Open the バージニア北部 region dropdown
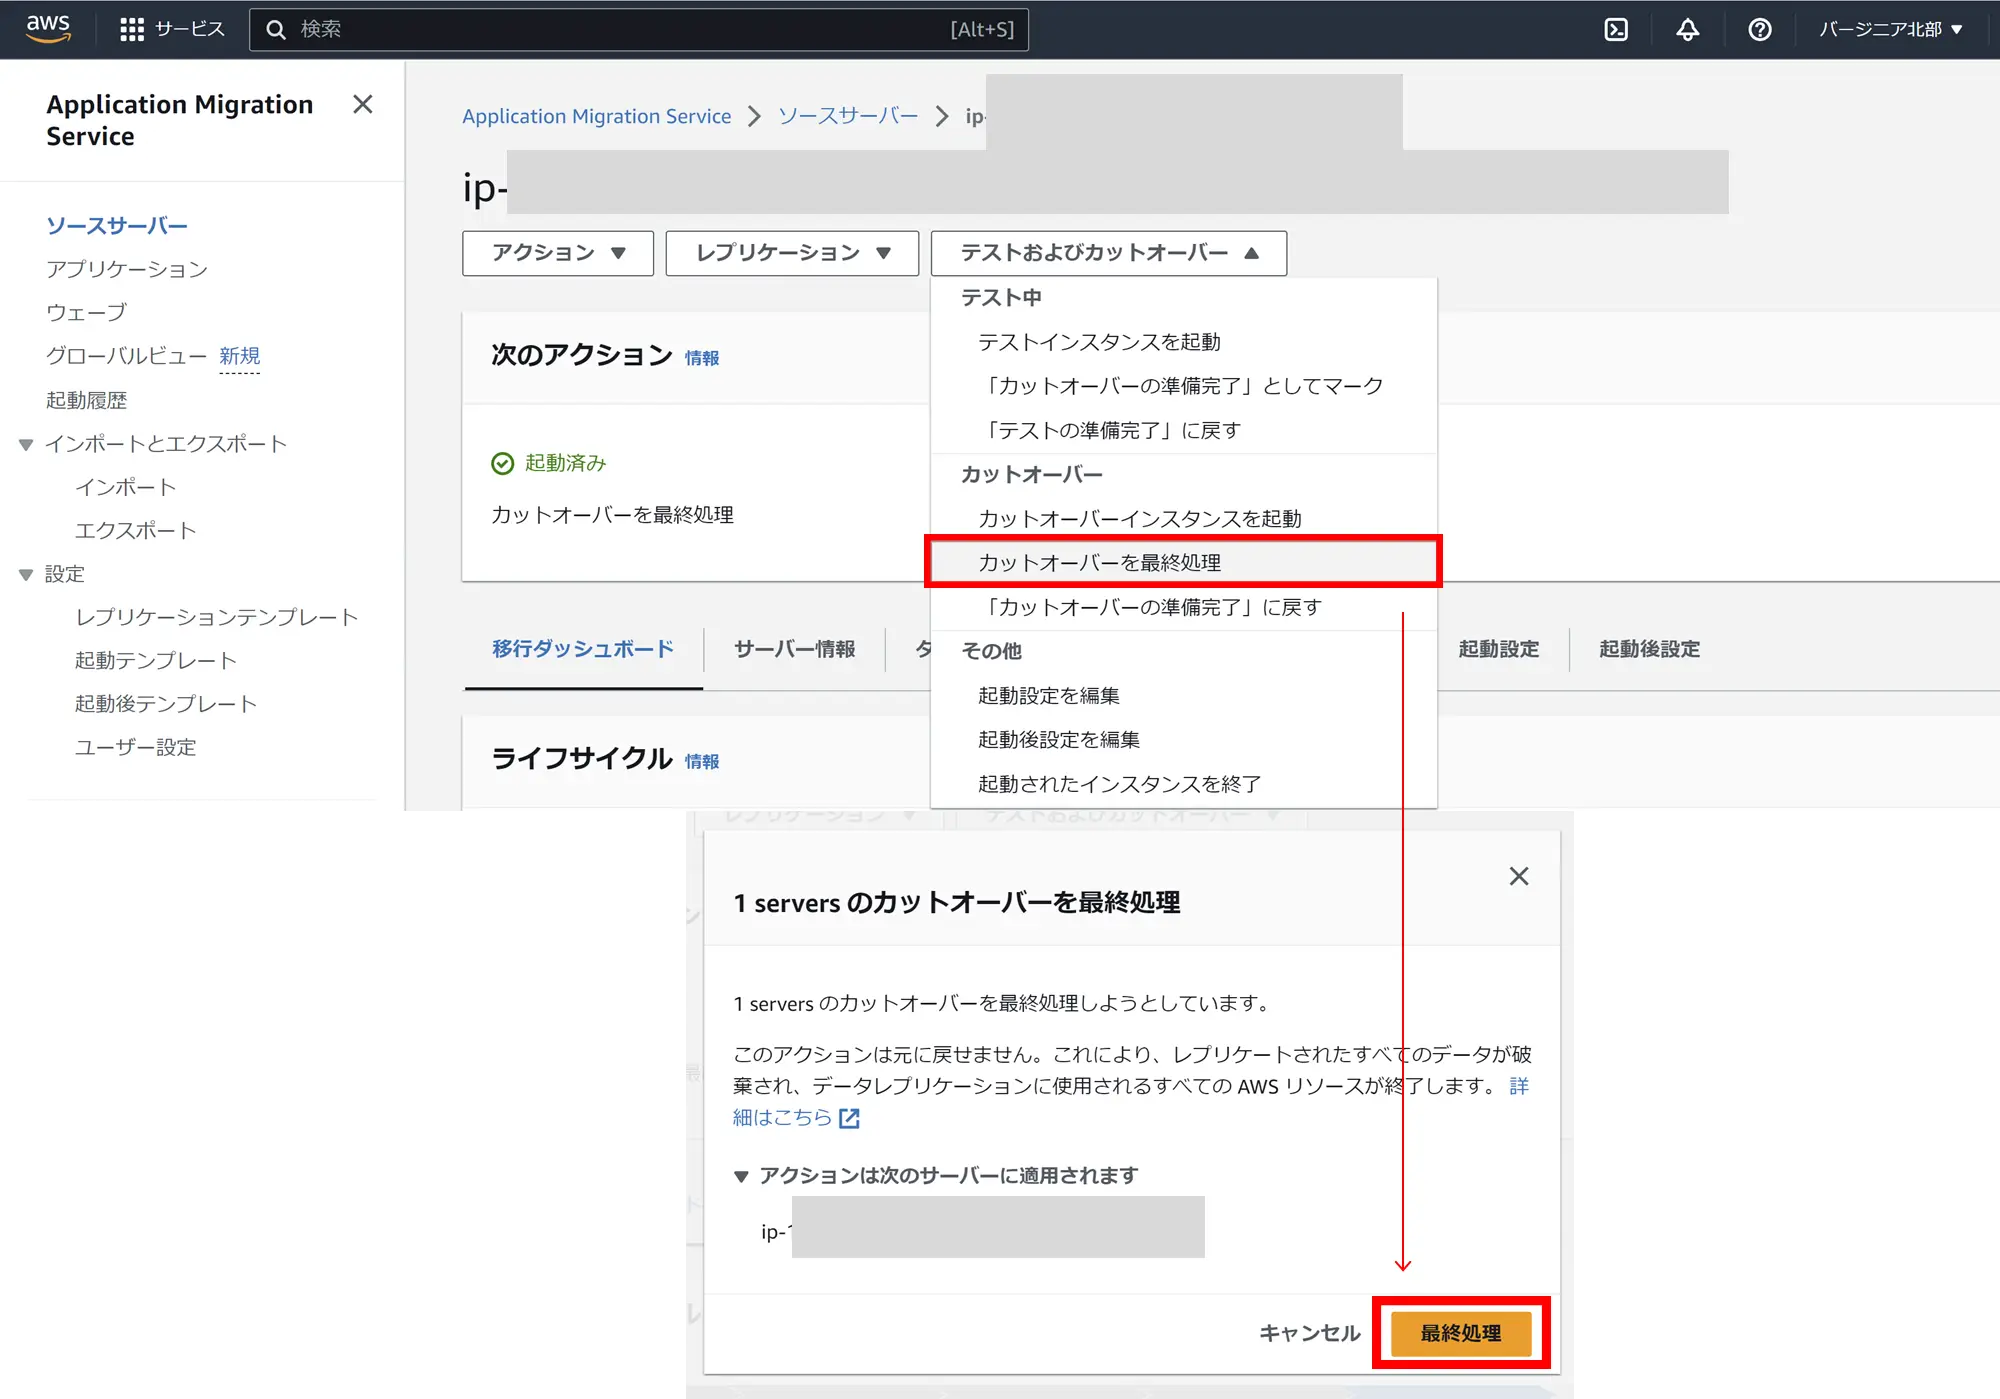Screen dimensions: 2000x1399 1890,29
